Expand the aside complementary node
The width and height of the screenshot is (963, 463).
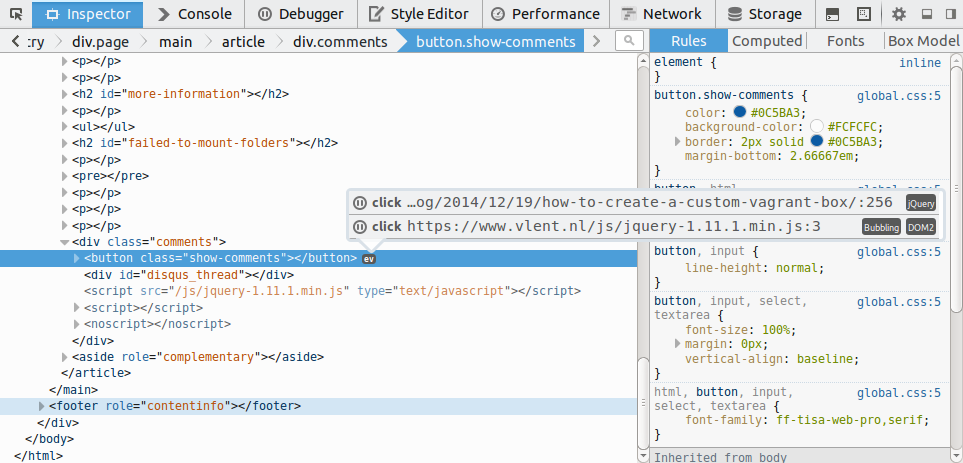coord(65,357)
